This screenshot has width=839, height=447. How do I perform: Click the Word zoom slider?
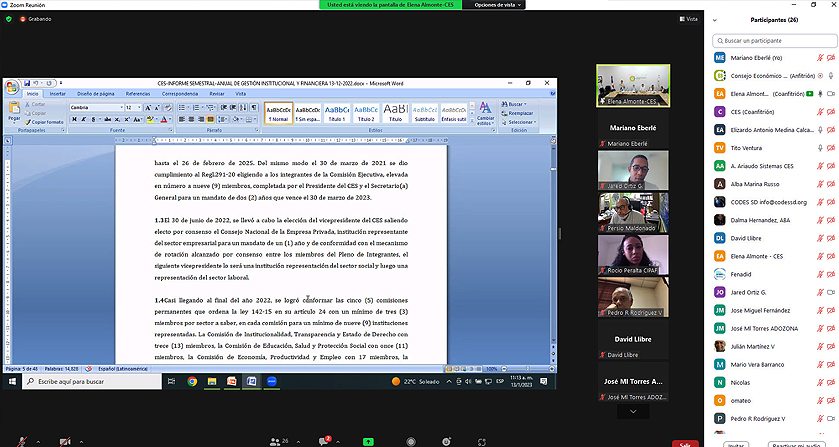point(528,369)
